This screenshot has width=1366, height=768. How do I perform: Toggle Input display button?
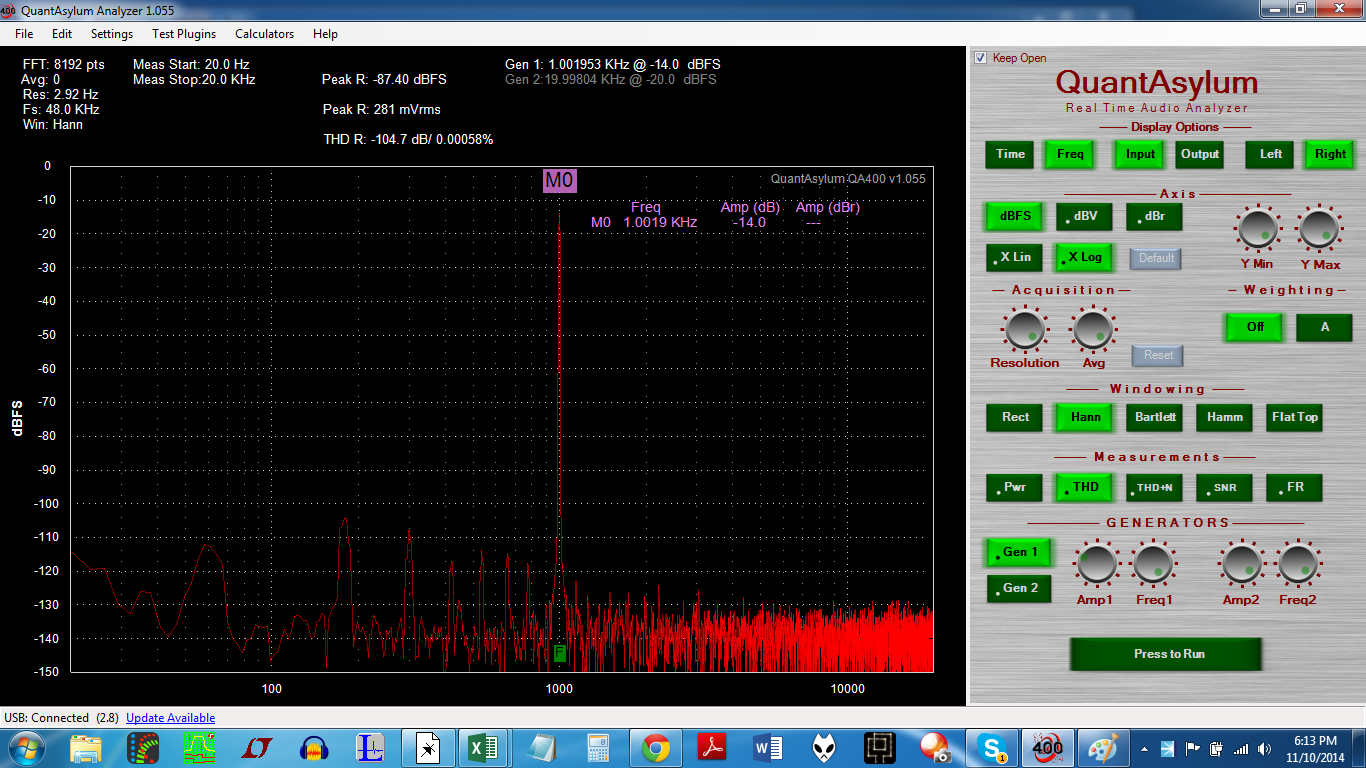pos(1140,154)
